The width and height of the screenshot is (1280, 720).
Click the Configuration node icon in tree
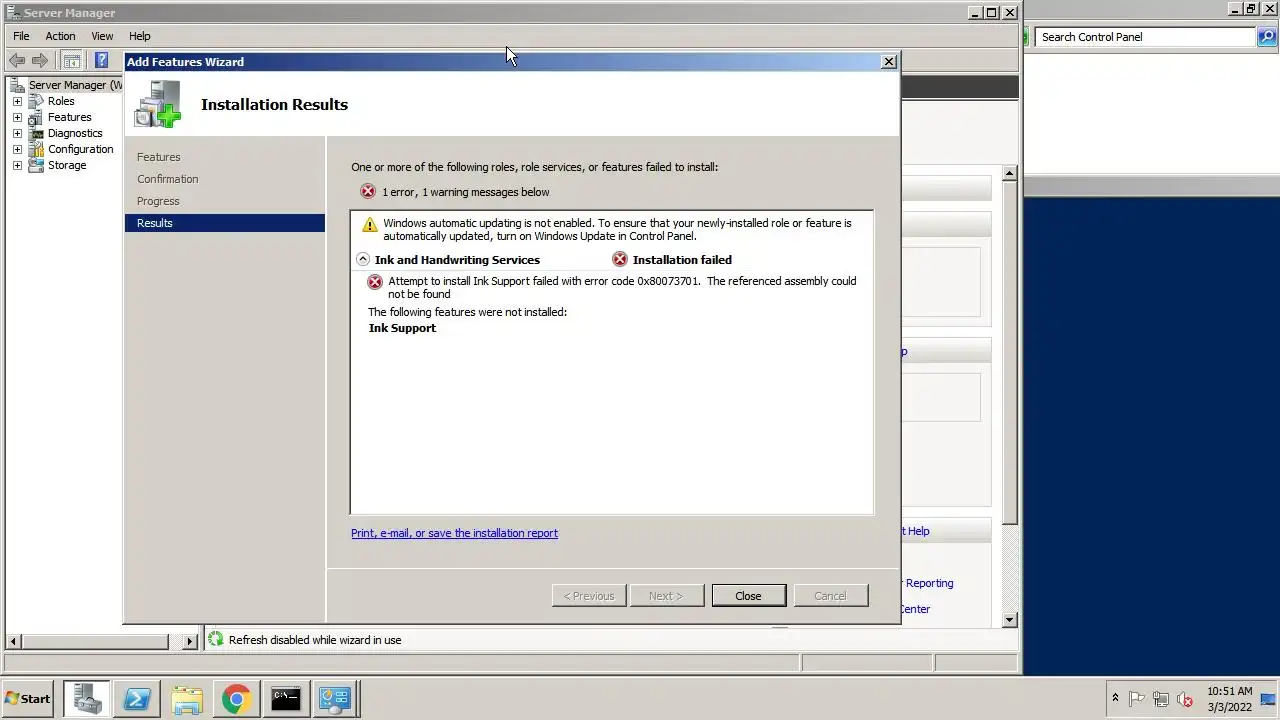point(36,149)
